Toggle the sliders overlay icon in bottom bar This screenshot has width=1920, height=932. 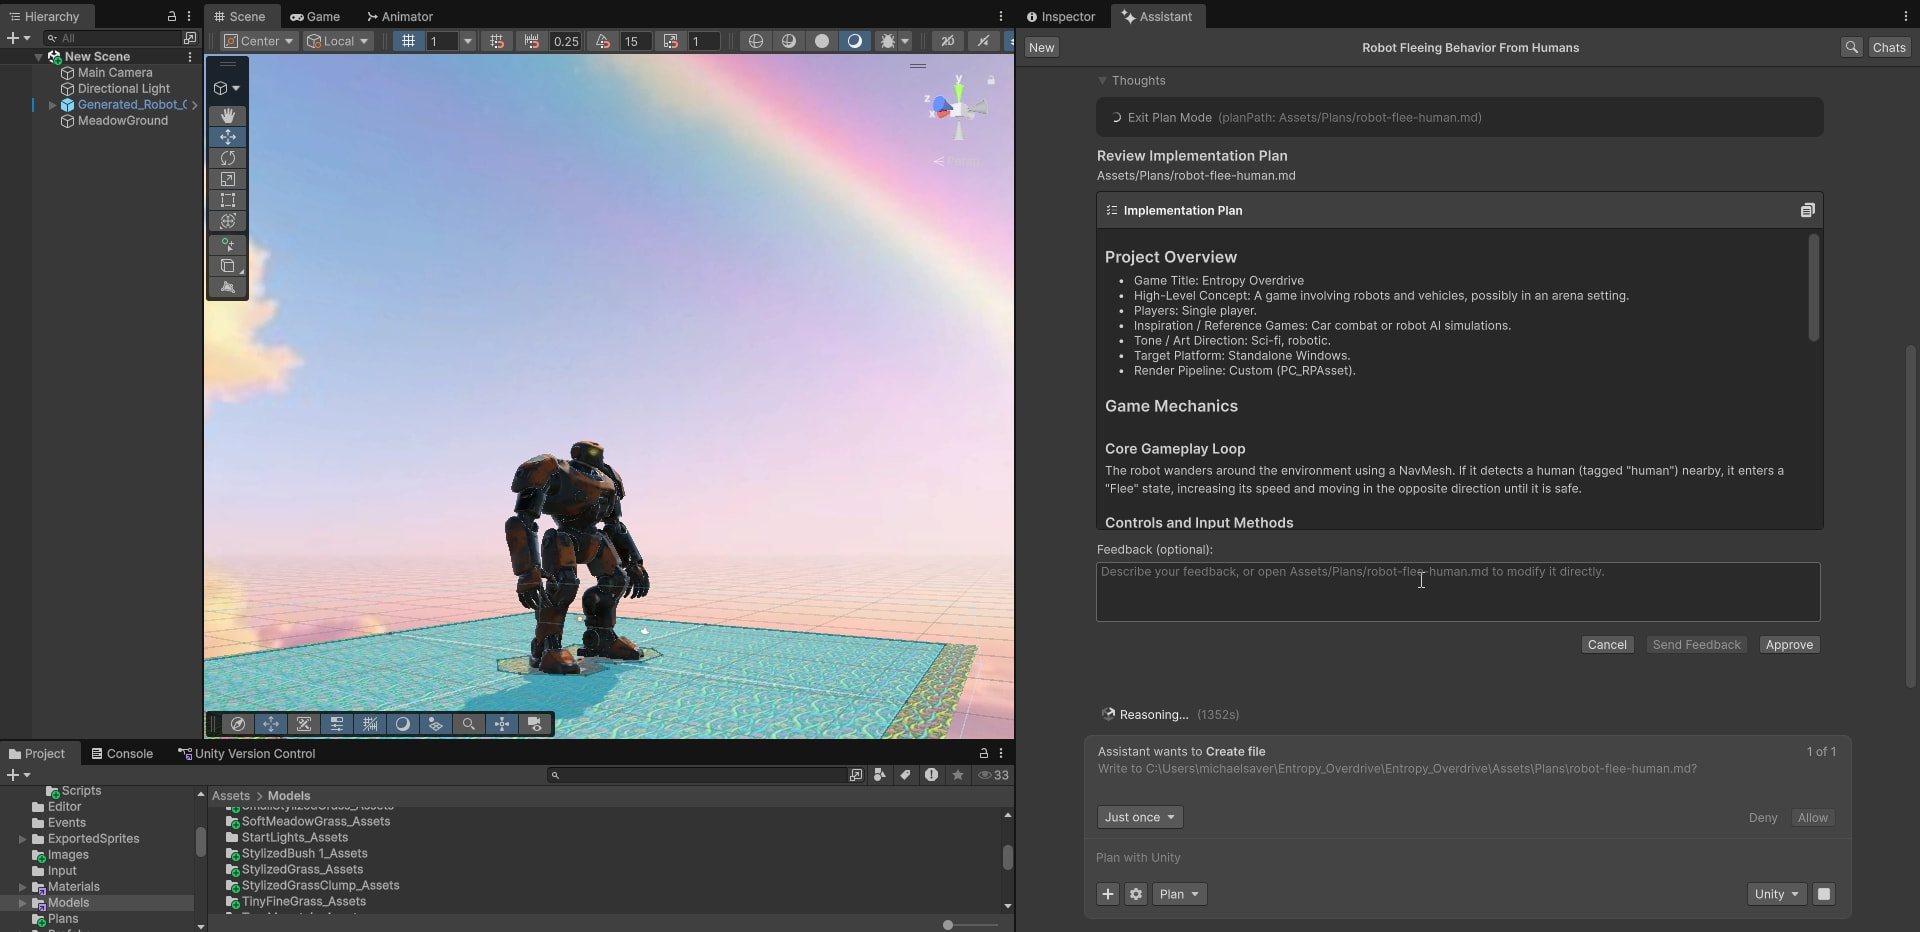point(337,724)
